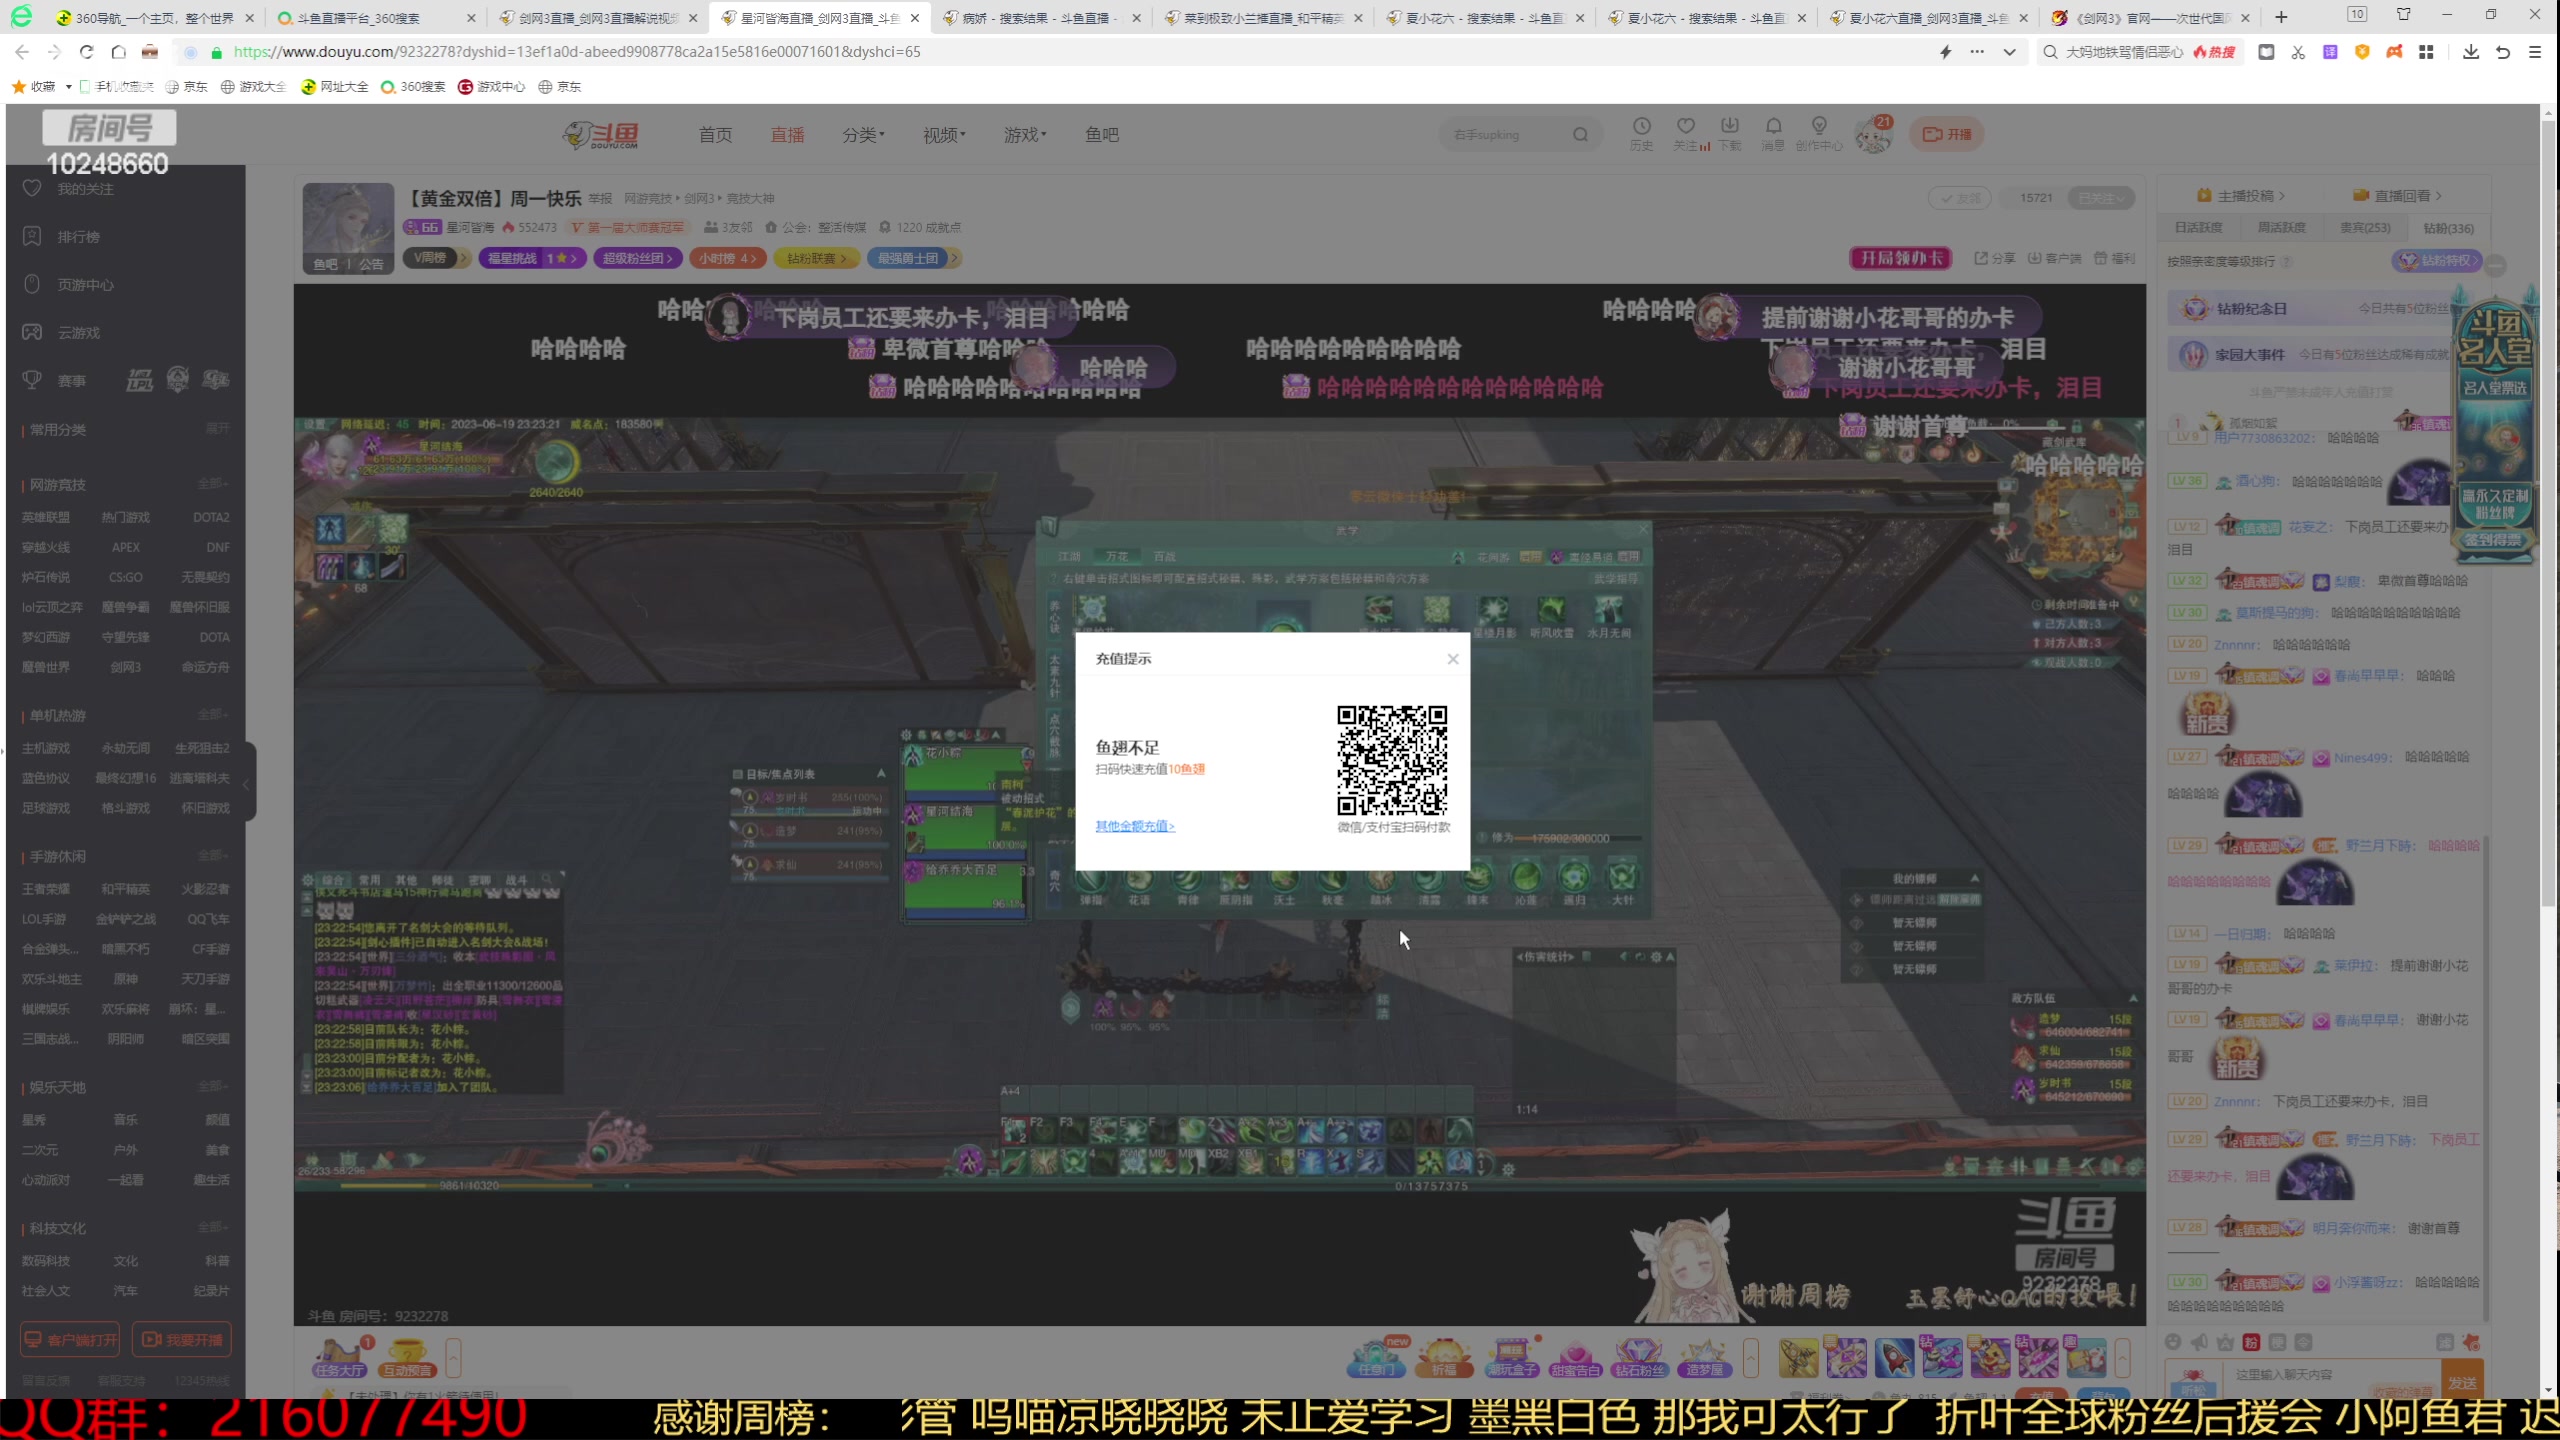The width and height of the screenshot is (2560, 1440).
Task: Click the 开局领办卡 banner button
Action: (1901, 258)
